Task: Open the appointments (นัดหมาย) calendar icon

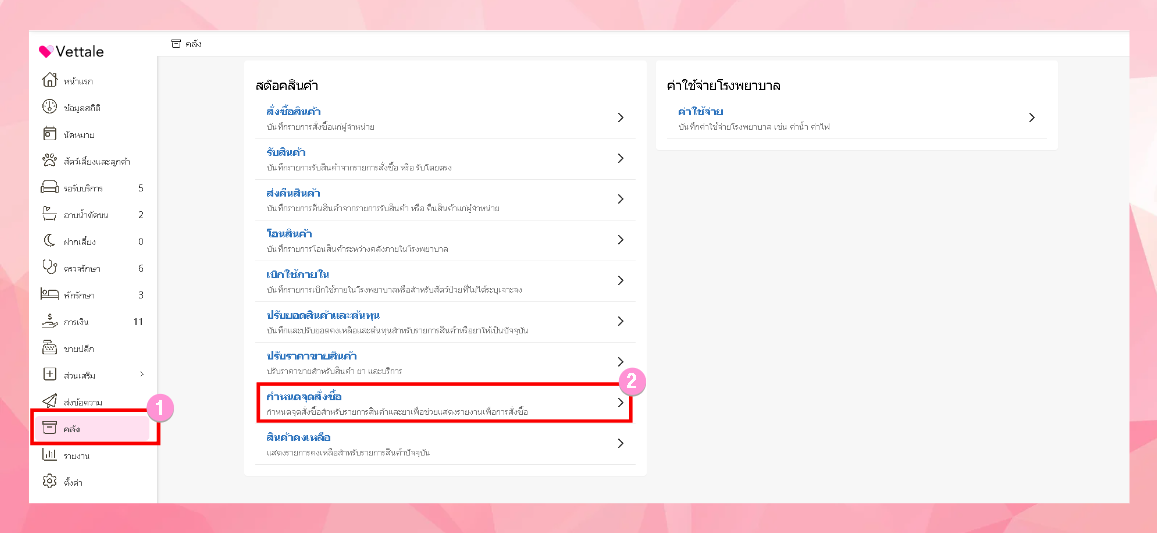Action: (49, 134)
